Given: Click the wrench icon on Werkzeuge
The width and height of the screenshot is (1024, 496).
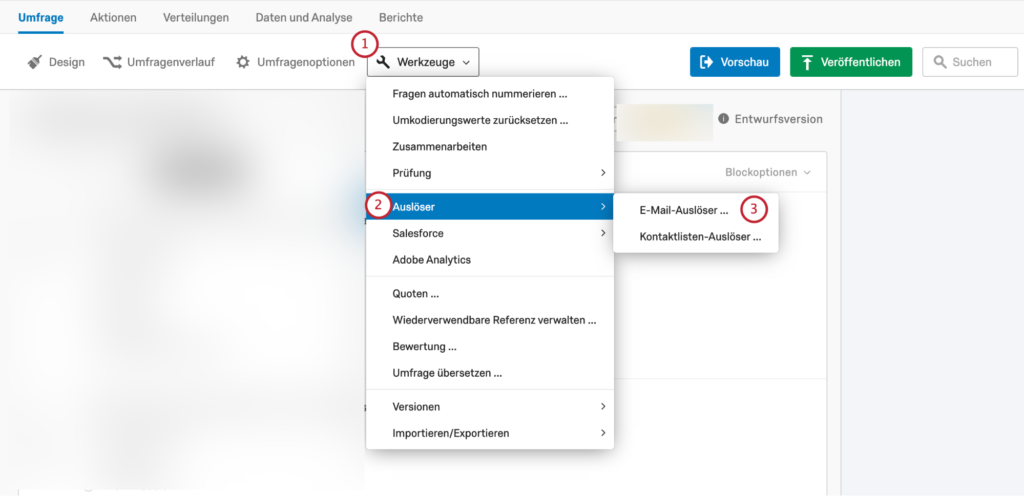Looking at the screenshot, I should [x=384, y=62].
